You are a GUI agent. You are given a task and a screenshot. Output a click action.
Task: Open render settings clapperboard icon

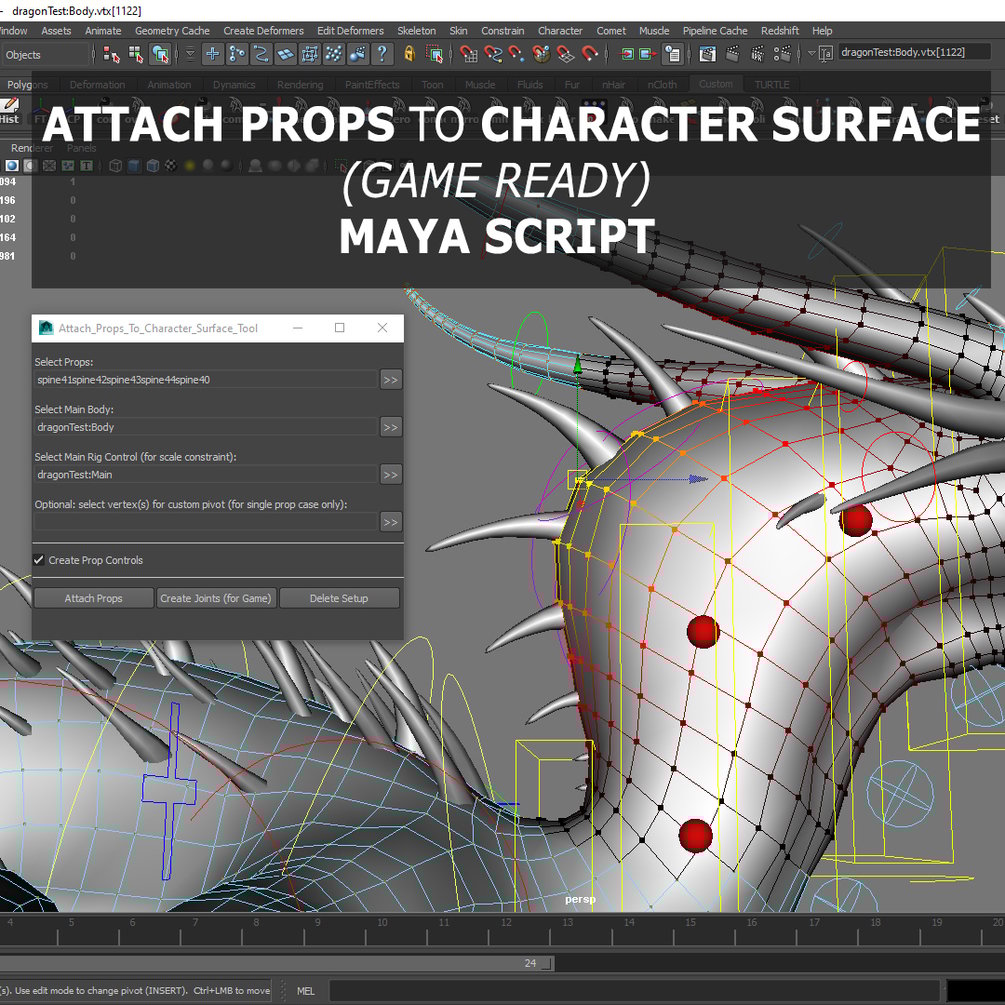[x=782, y=55]
